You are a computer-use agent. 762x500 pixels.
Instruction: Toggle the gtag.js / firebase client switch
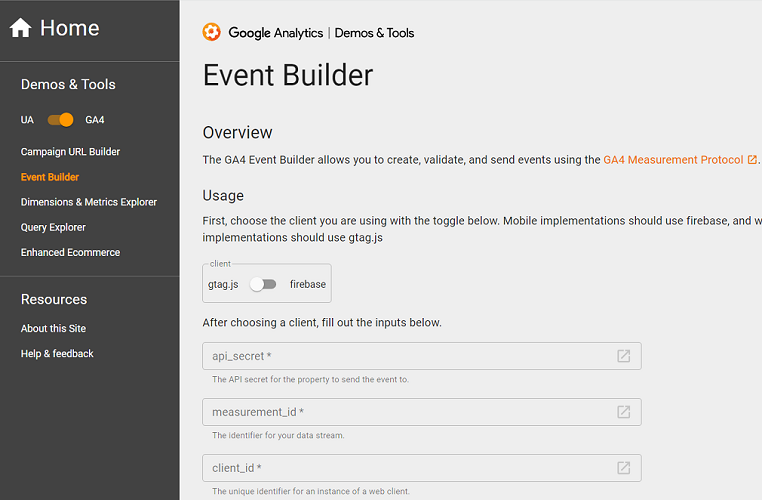click(x=263, y=284)
